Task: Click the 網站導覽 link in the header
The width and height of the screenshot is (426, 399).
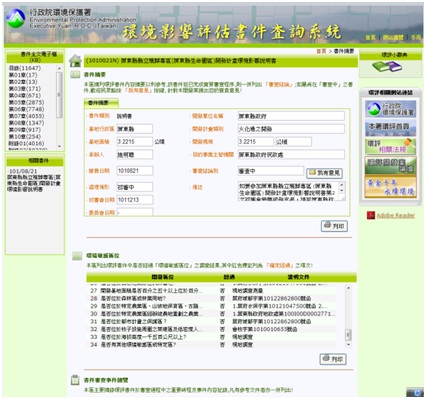Action: (393, 38)
